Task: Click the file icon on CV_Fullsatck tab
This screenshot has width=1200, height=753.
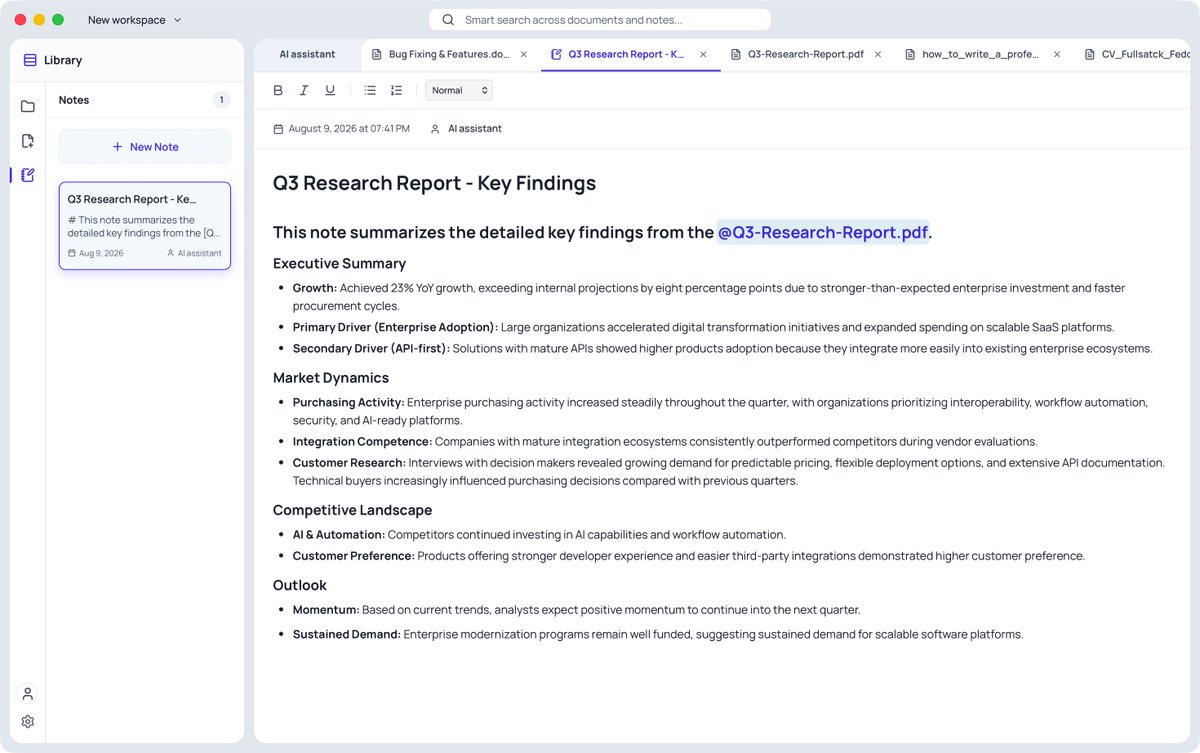Action: pos(1090,54)
